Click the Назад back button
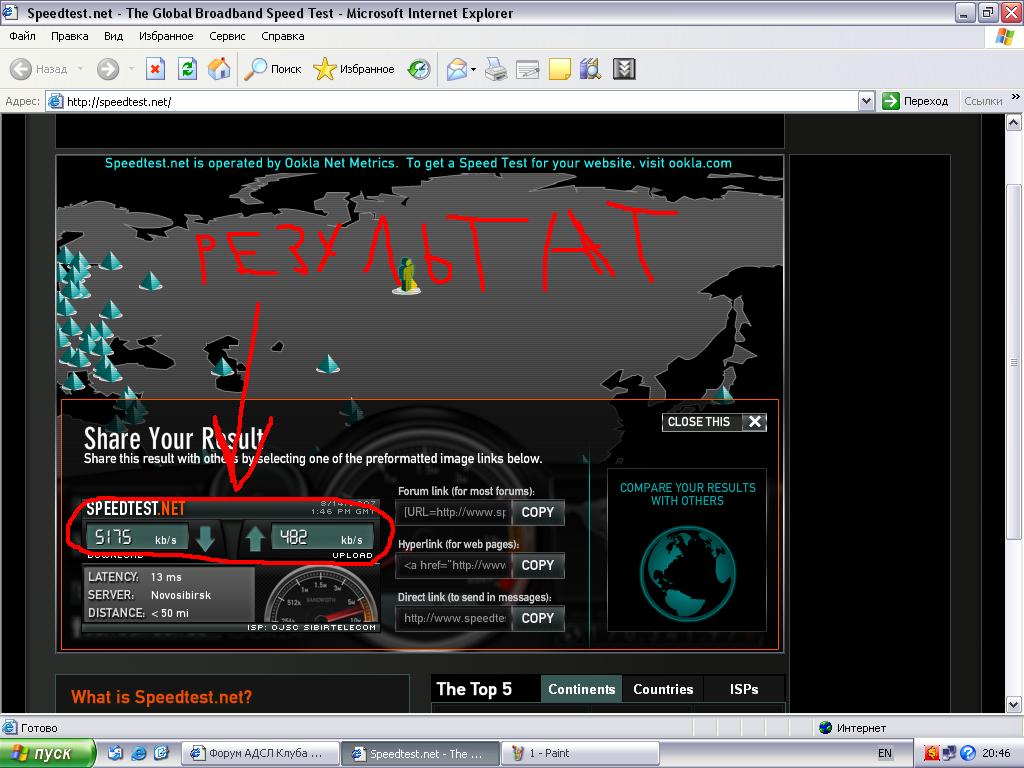Screen dimensions: 1024x768 [39, 69]
